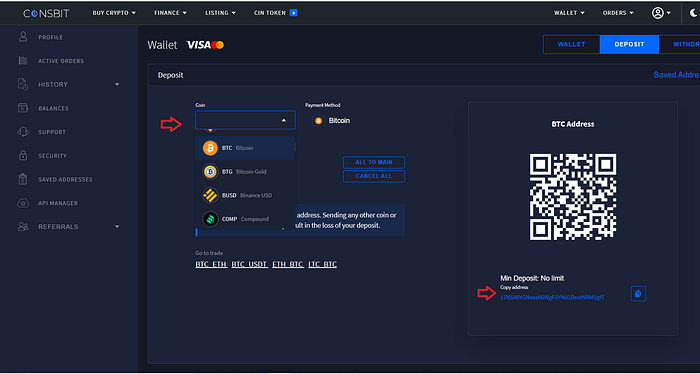Select BTG Bitcoin Gold from coin list
Screen dimensions: 700x374
tap(245, 171)
